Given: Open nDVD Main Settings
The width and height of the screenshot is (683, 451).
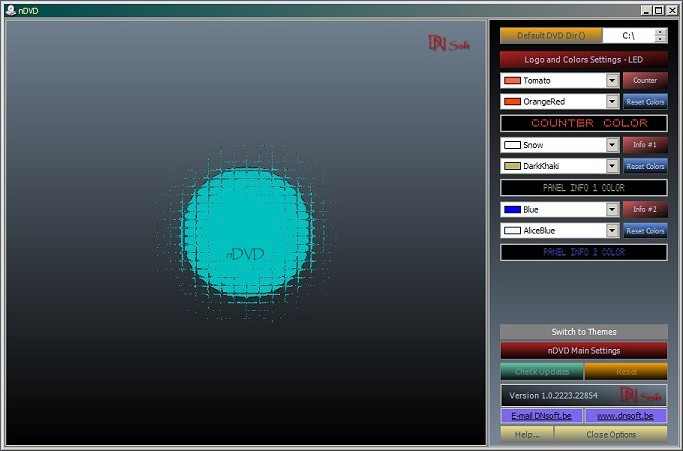Looking at the screenshot, I should (584, 350).
